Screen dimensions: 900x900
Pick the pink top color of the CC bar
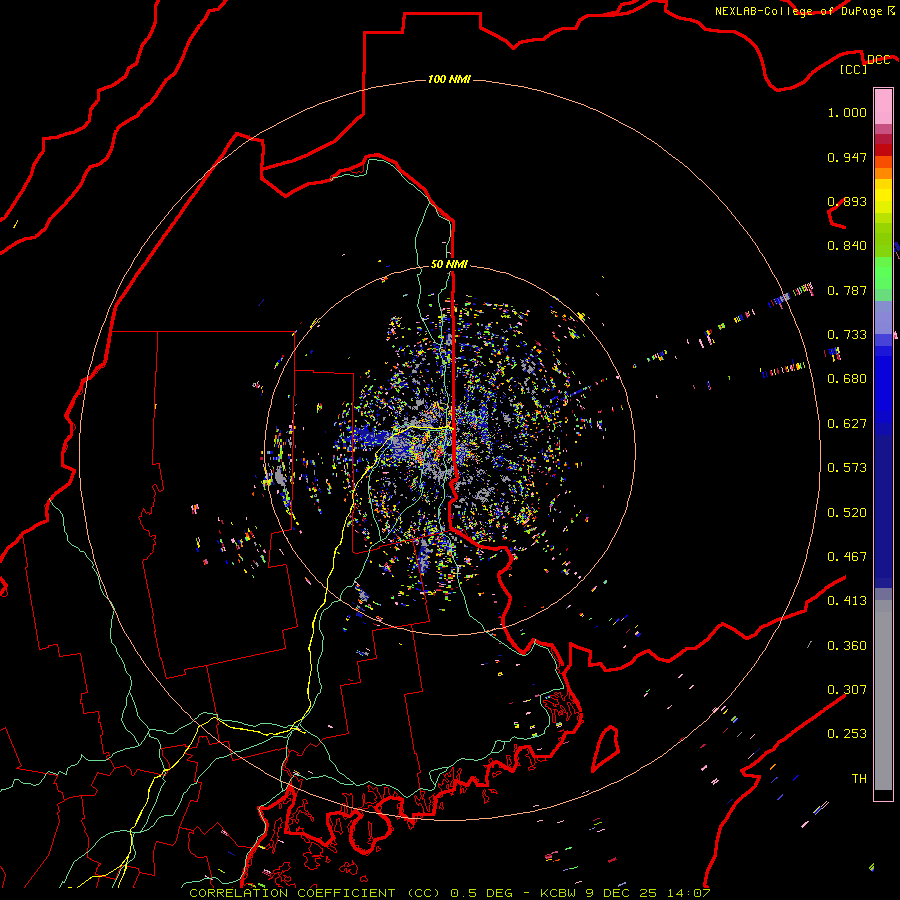pyautogui.click(x=883, y=107)
